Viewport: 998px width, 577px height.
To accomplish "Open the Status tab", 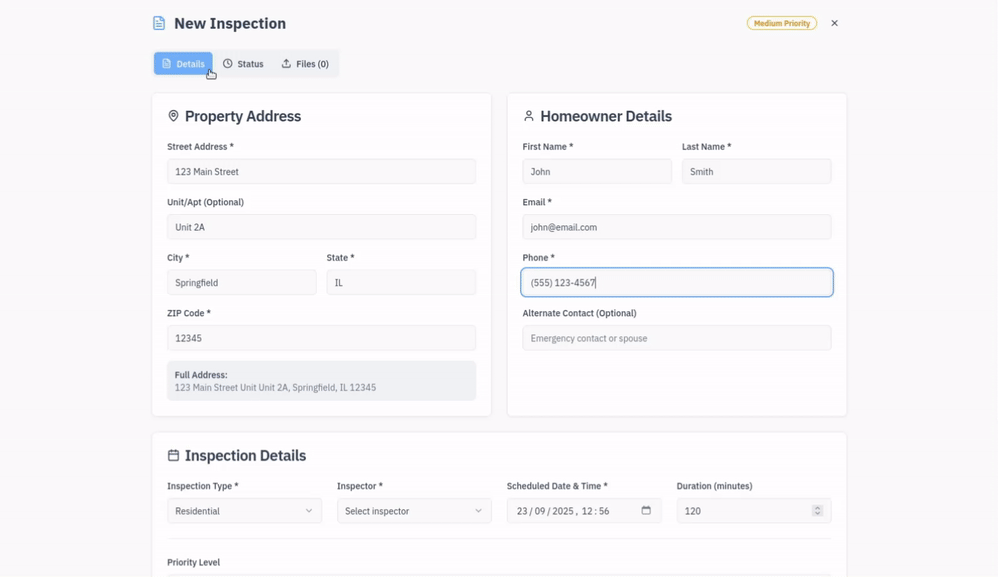I will click(x=243, y=64).
